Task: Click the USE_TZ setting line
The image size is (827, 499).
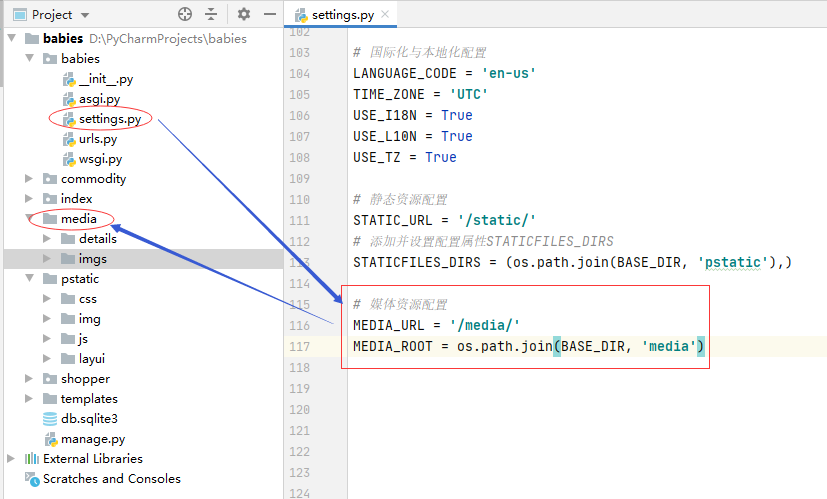Action: 405,157
